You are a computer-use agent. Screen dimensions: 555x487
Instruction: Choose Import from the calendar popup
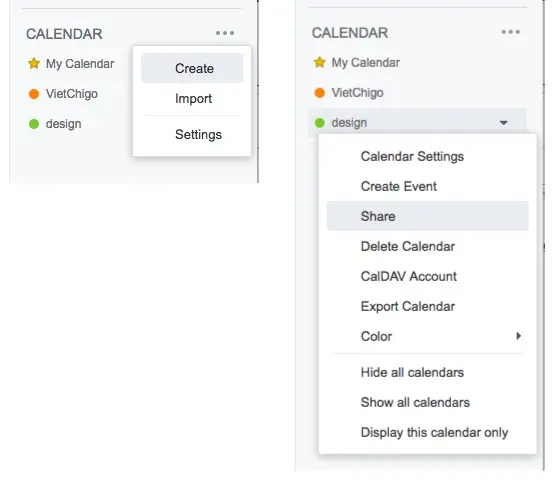tap(192, 98)
